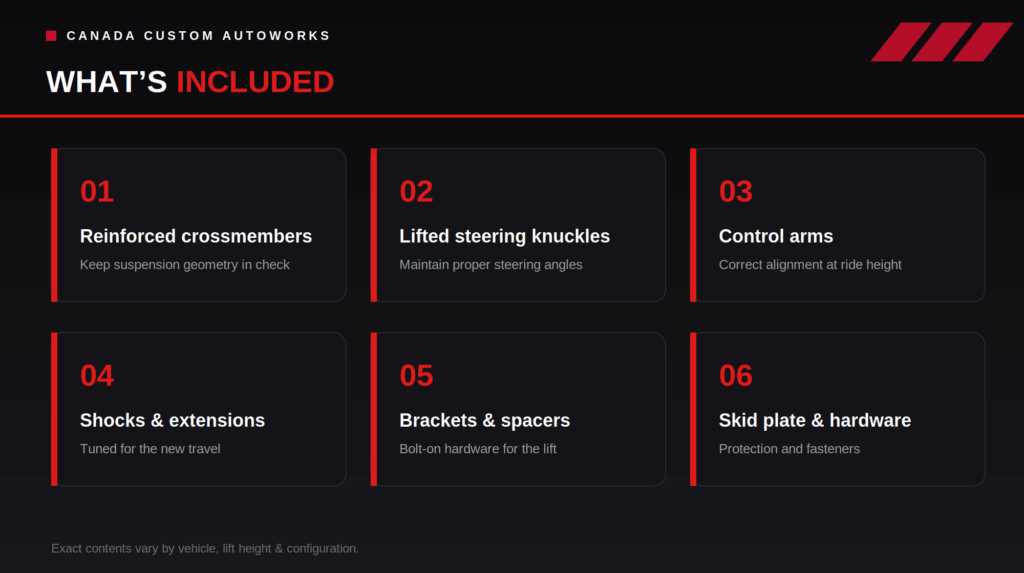Select the Control arms heading

(x=776, y=236)
